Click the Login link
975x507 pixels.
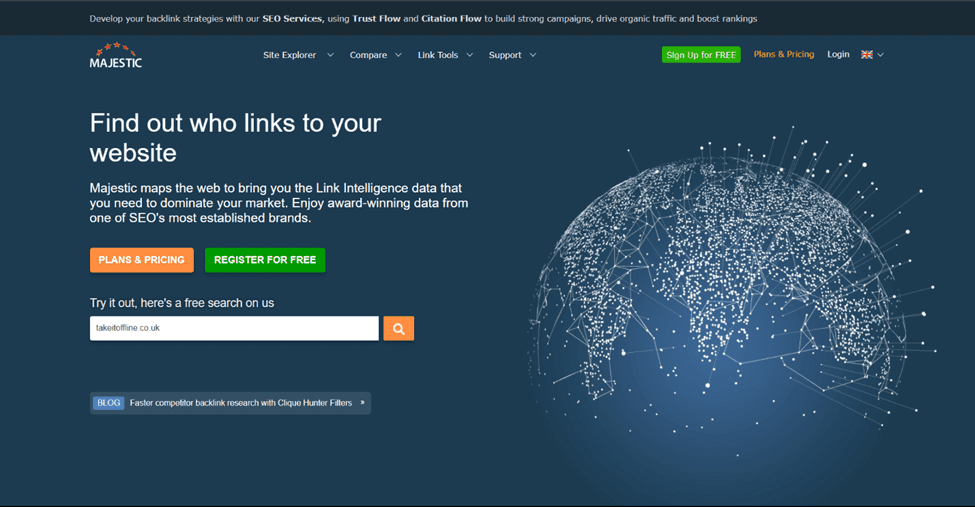pos(838,54)
